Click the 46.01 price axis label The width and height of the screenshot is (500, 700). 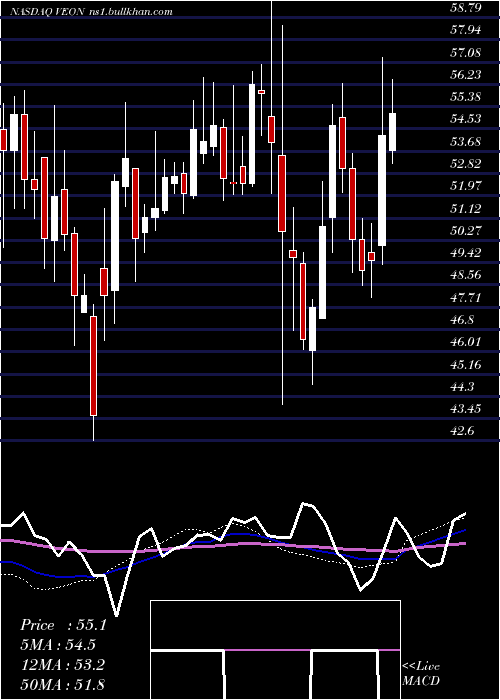[466, 342]
